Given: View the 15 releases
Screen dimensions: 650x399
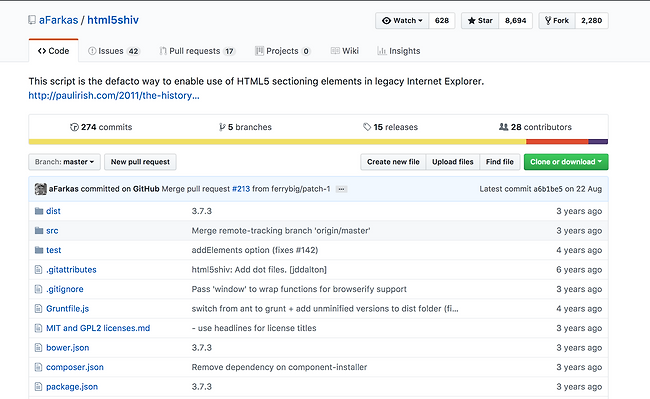Looking at the screenshot, I should (x=390, y=127).
